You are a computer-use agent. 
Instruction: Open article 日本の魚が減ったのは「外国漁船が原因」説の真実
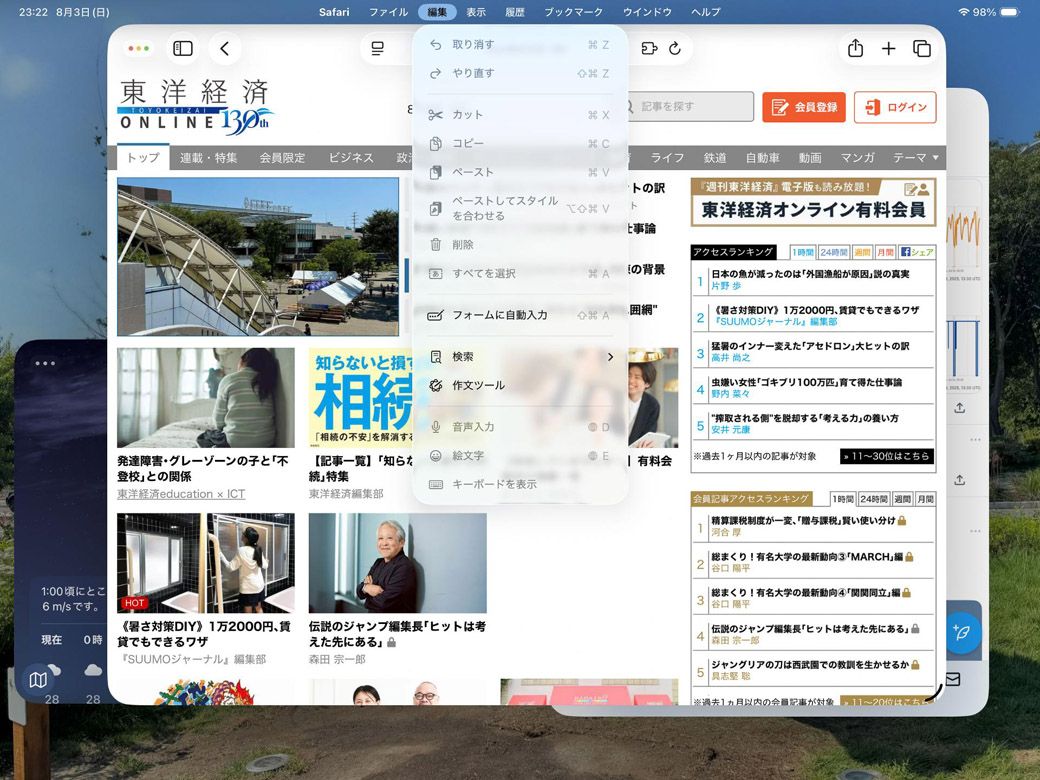[810, 274]
